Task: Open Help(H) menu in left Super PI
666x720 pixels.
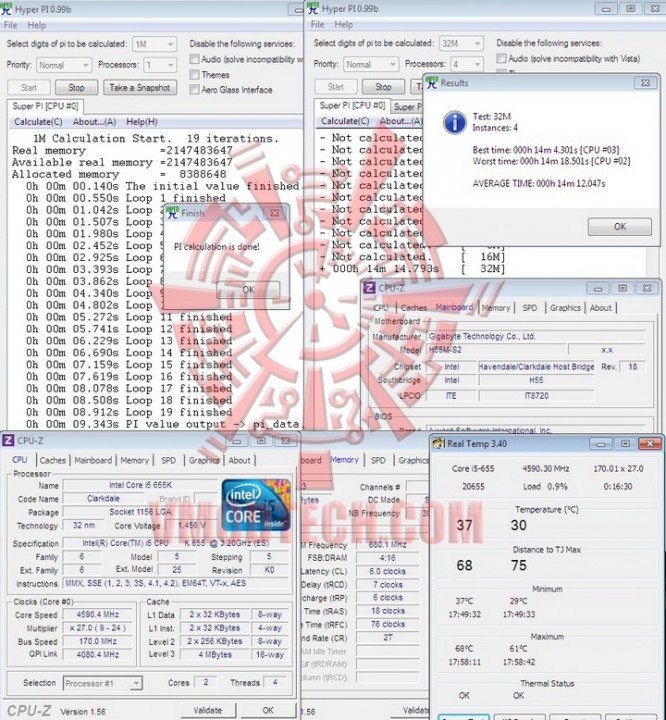Action: coord(141,122)
